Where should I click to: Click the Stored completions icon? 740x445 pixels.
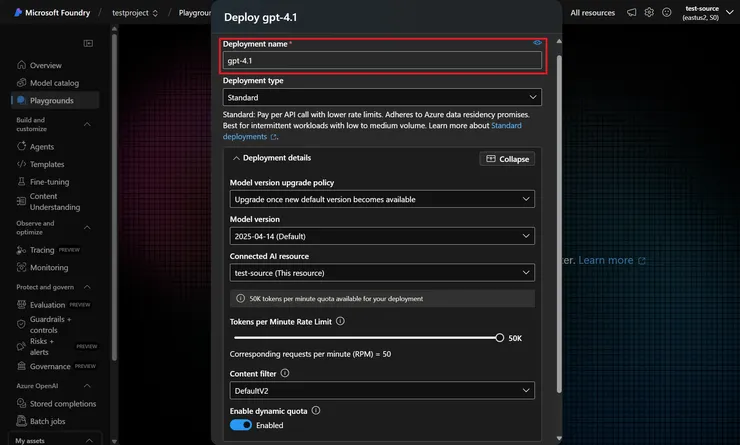tap(21, 403)
